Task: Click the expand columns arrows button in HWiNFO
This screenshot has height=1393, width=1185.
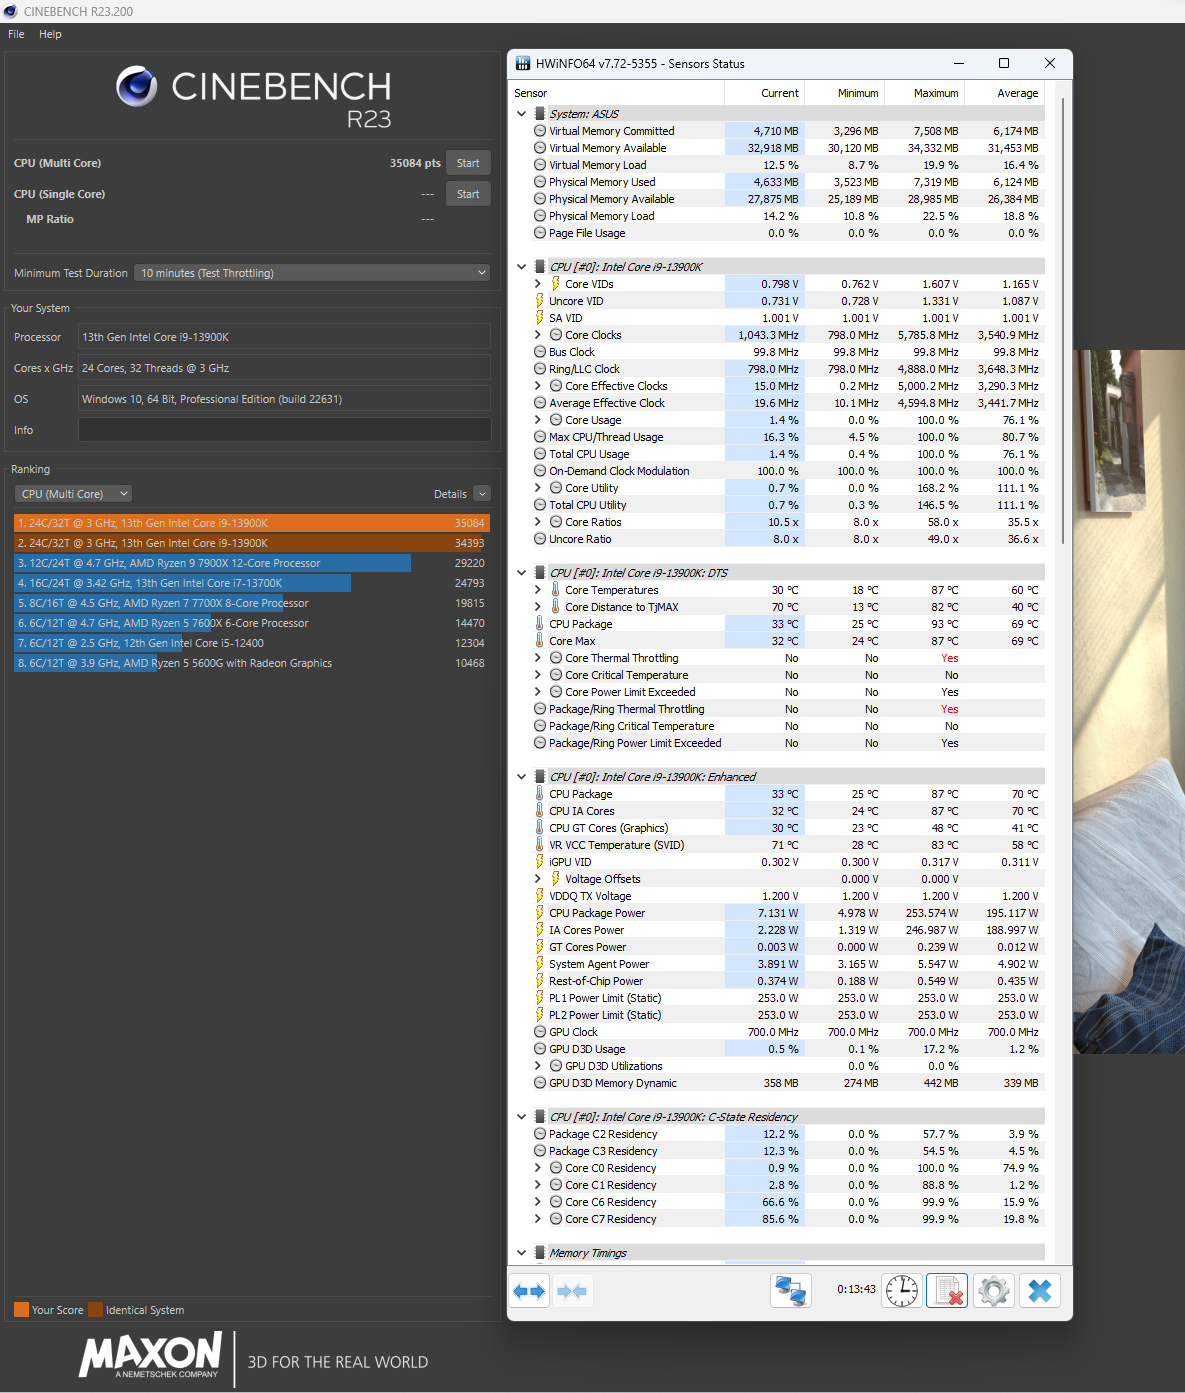Action: click(x=529, y=1291)
